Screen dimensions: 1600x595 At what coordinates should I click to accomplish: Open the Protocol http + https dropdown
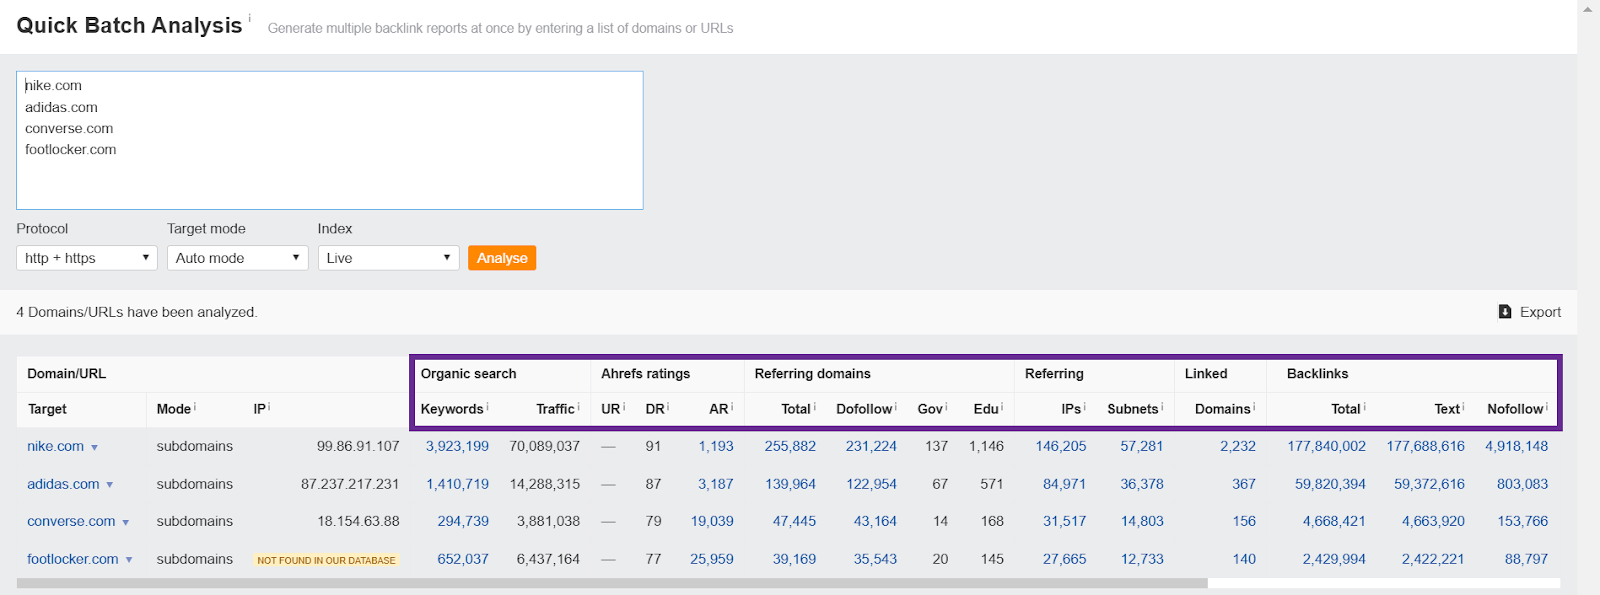pyautogui.click(x=87, y=258)
